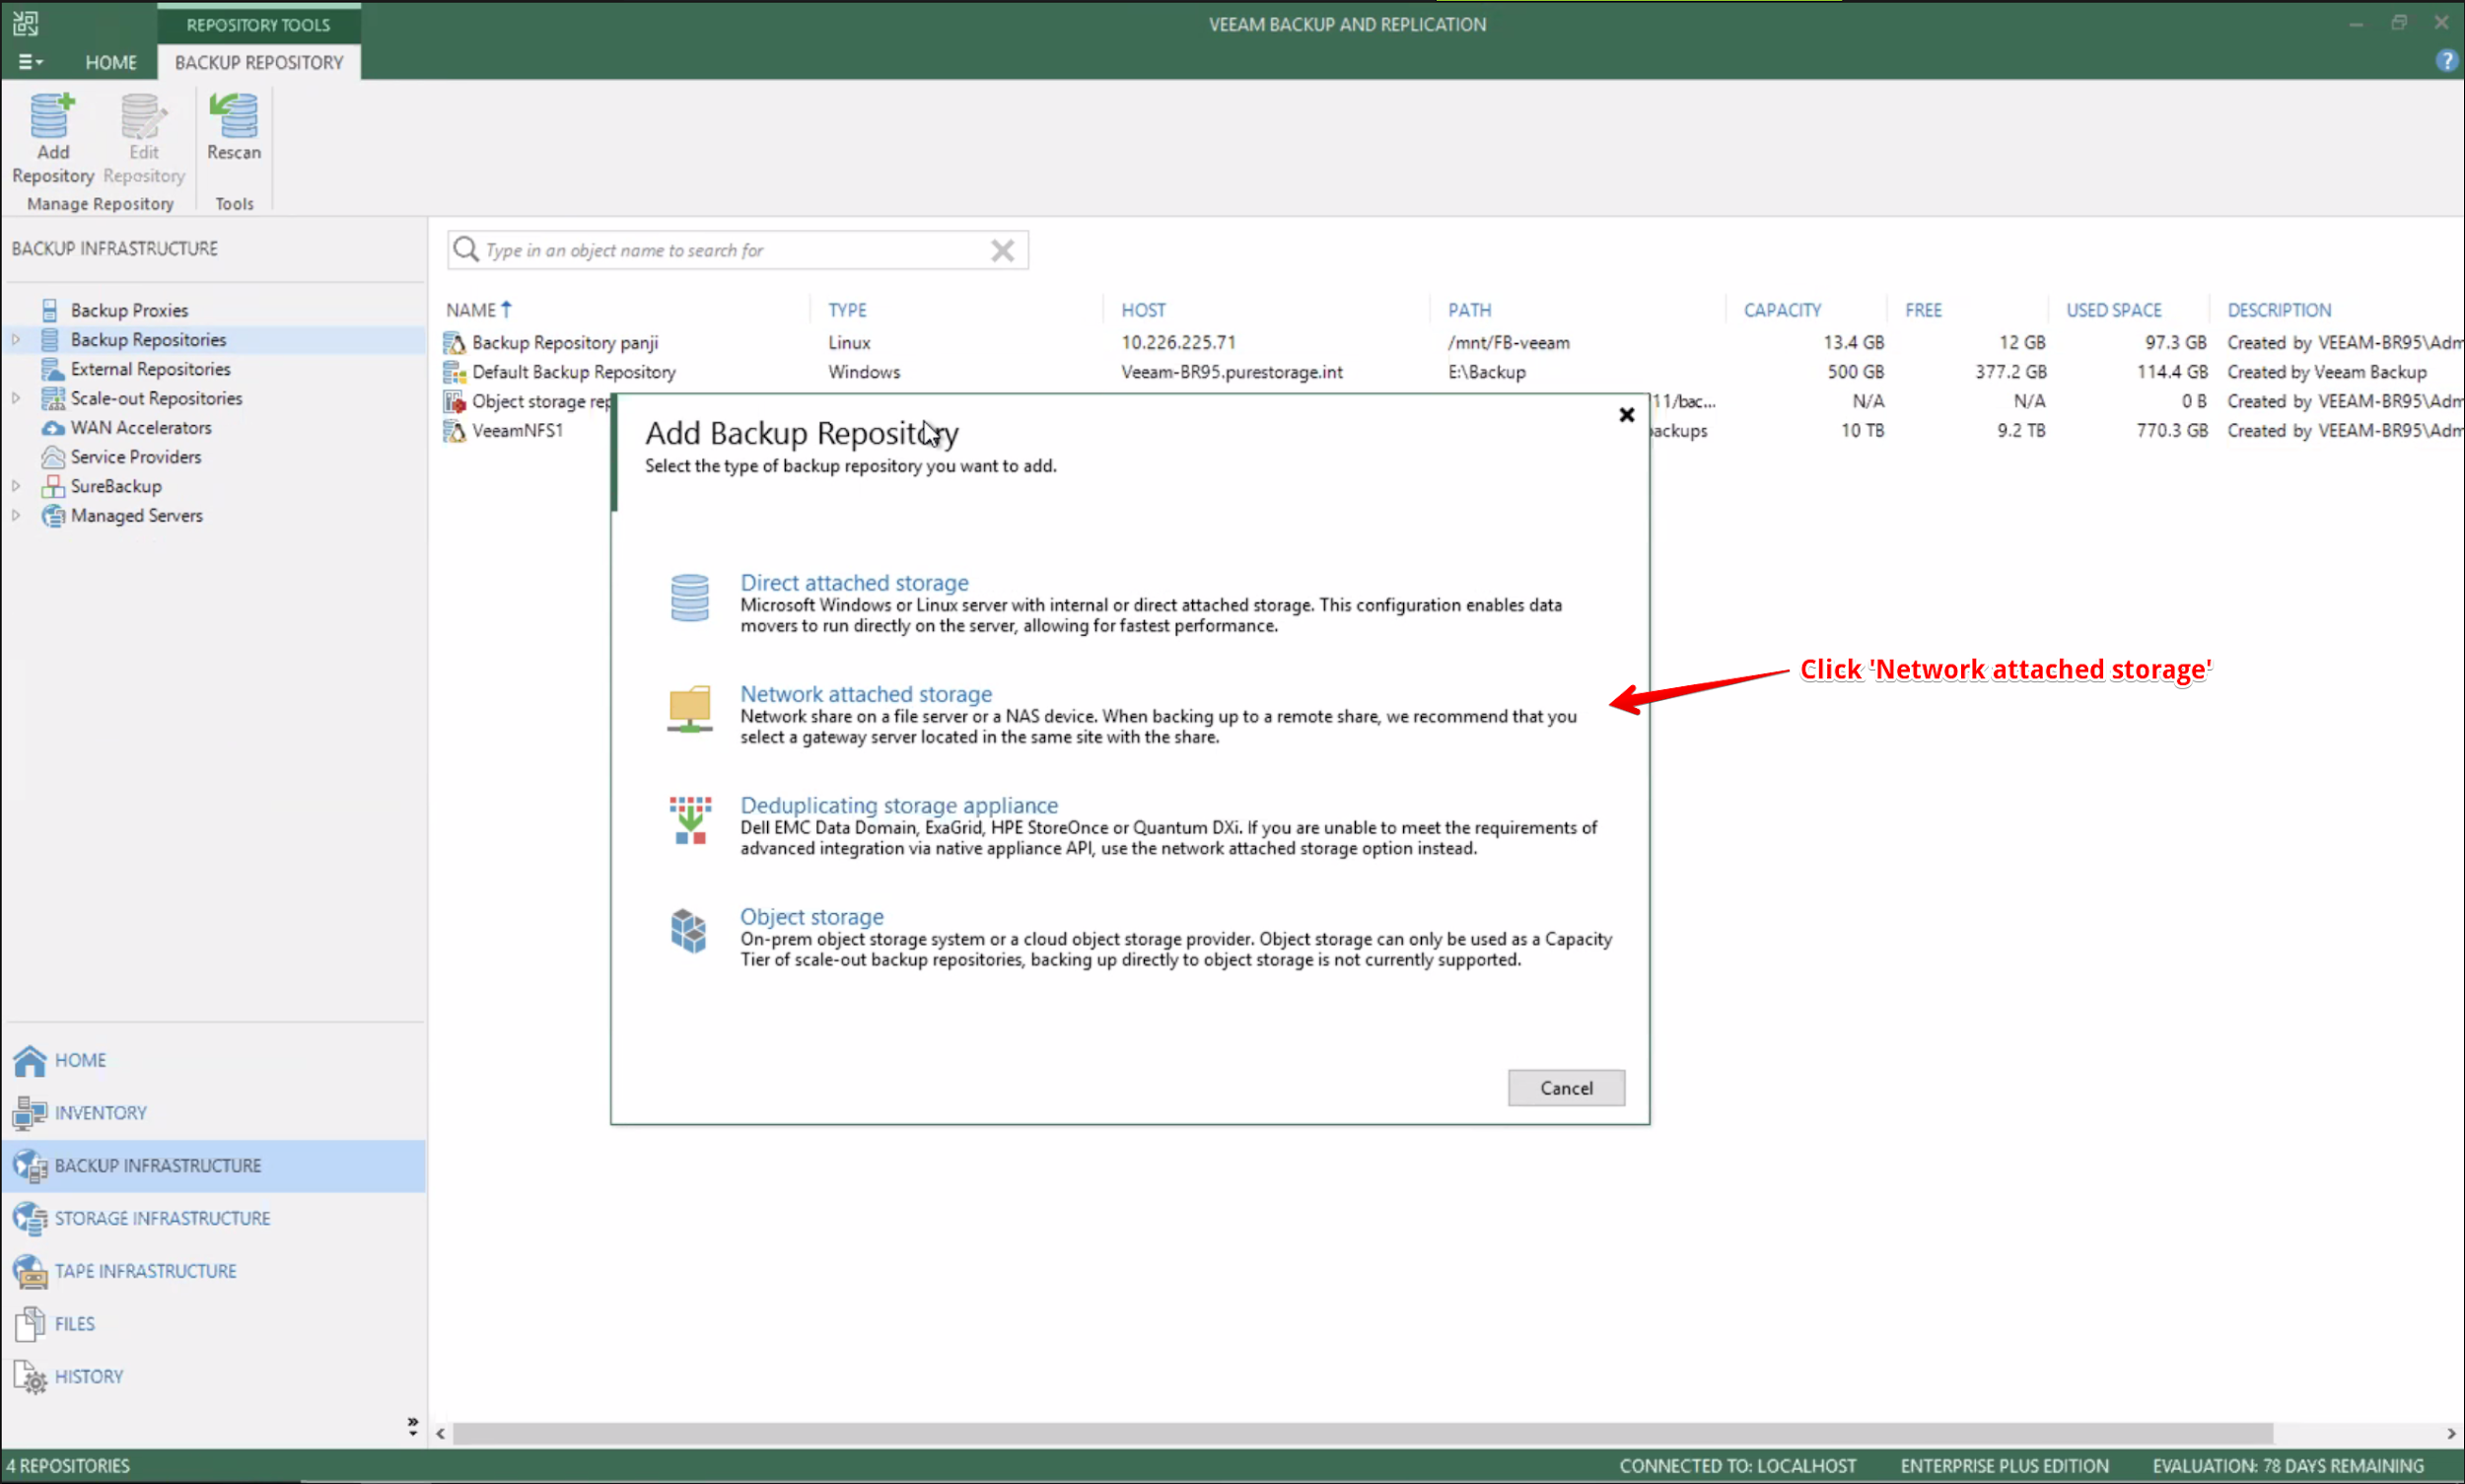
Task: Click the clear search (X) button
Action: [1004, 250]
